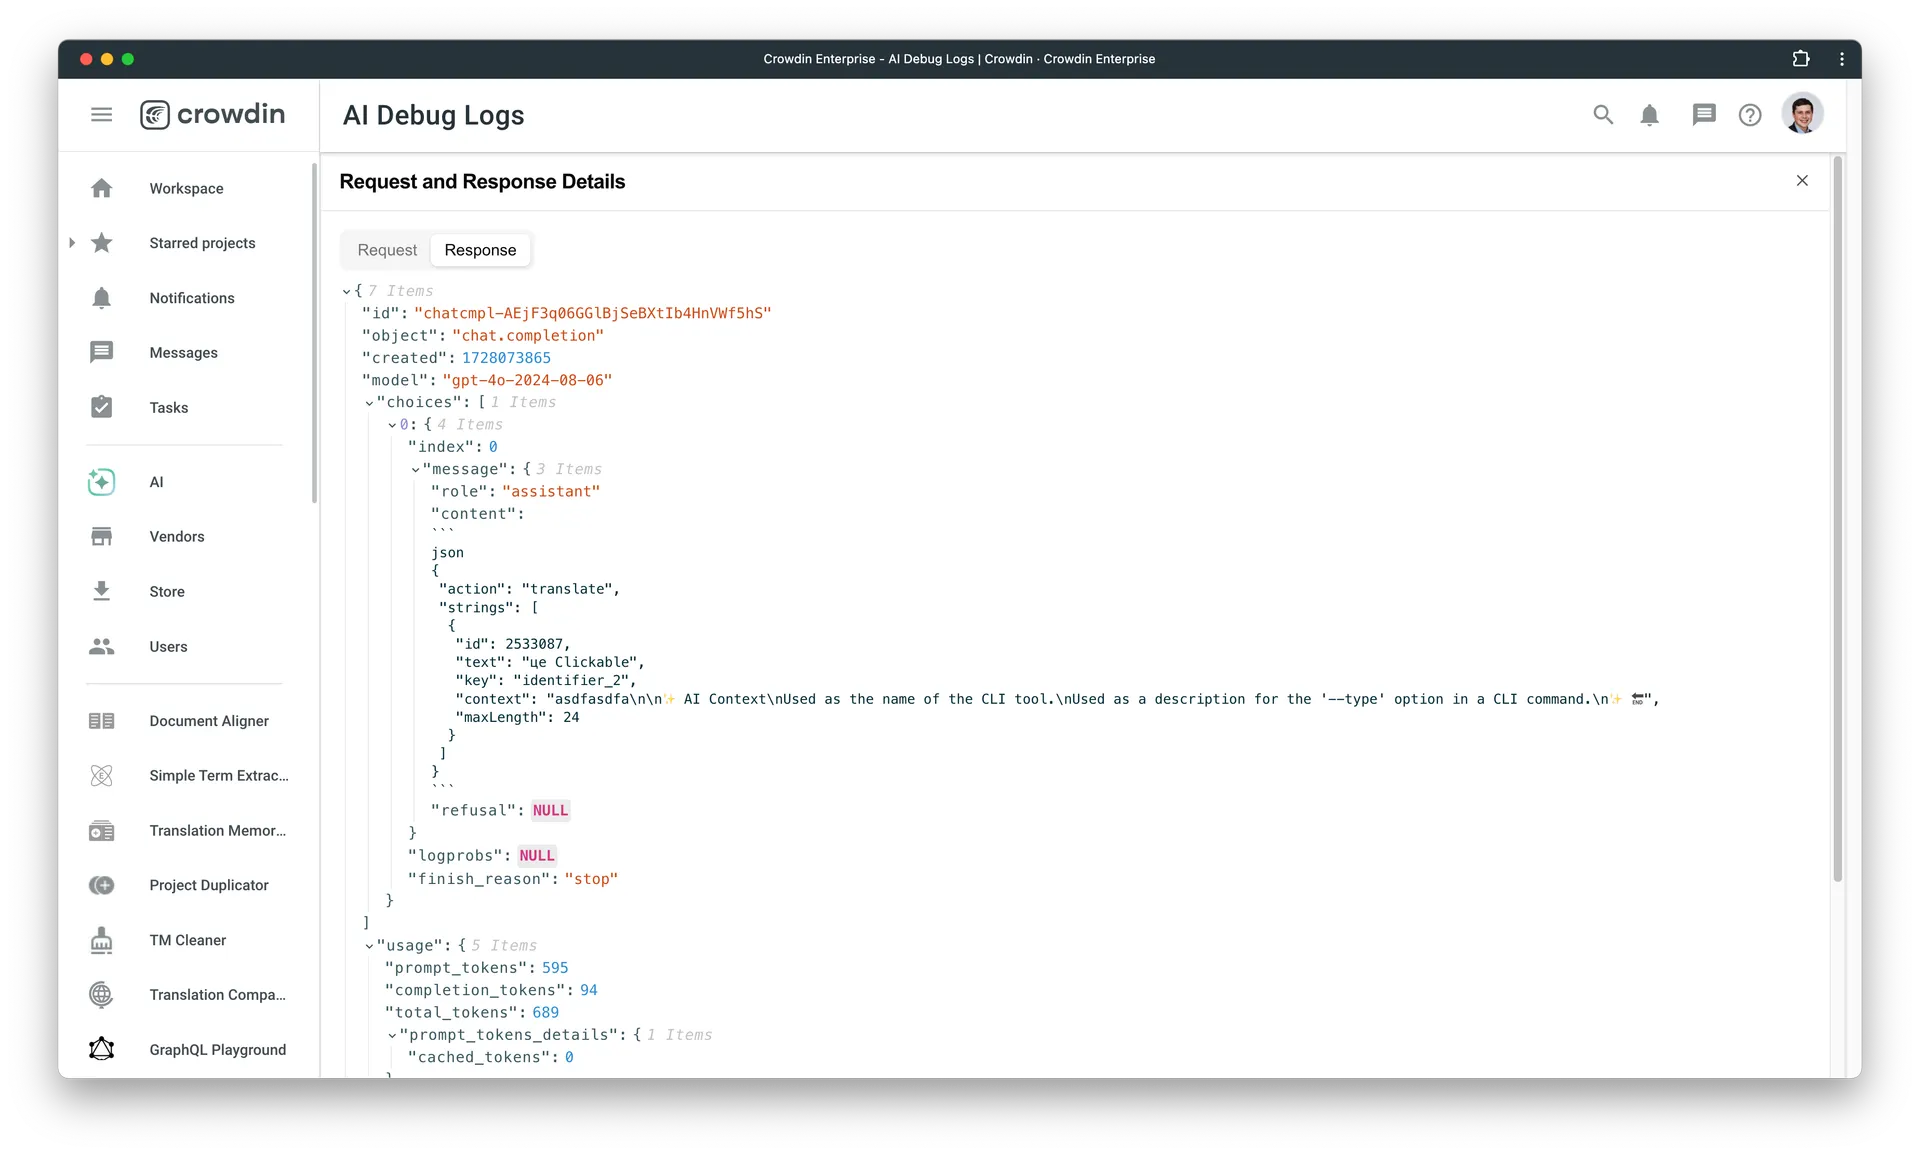Open Vendors in the sidebar
Screen dimensions: 1920x1155
(x=177, y=536)
